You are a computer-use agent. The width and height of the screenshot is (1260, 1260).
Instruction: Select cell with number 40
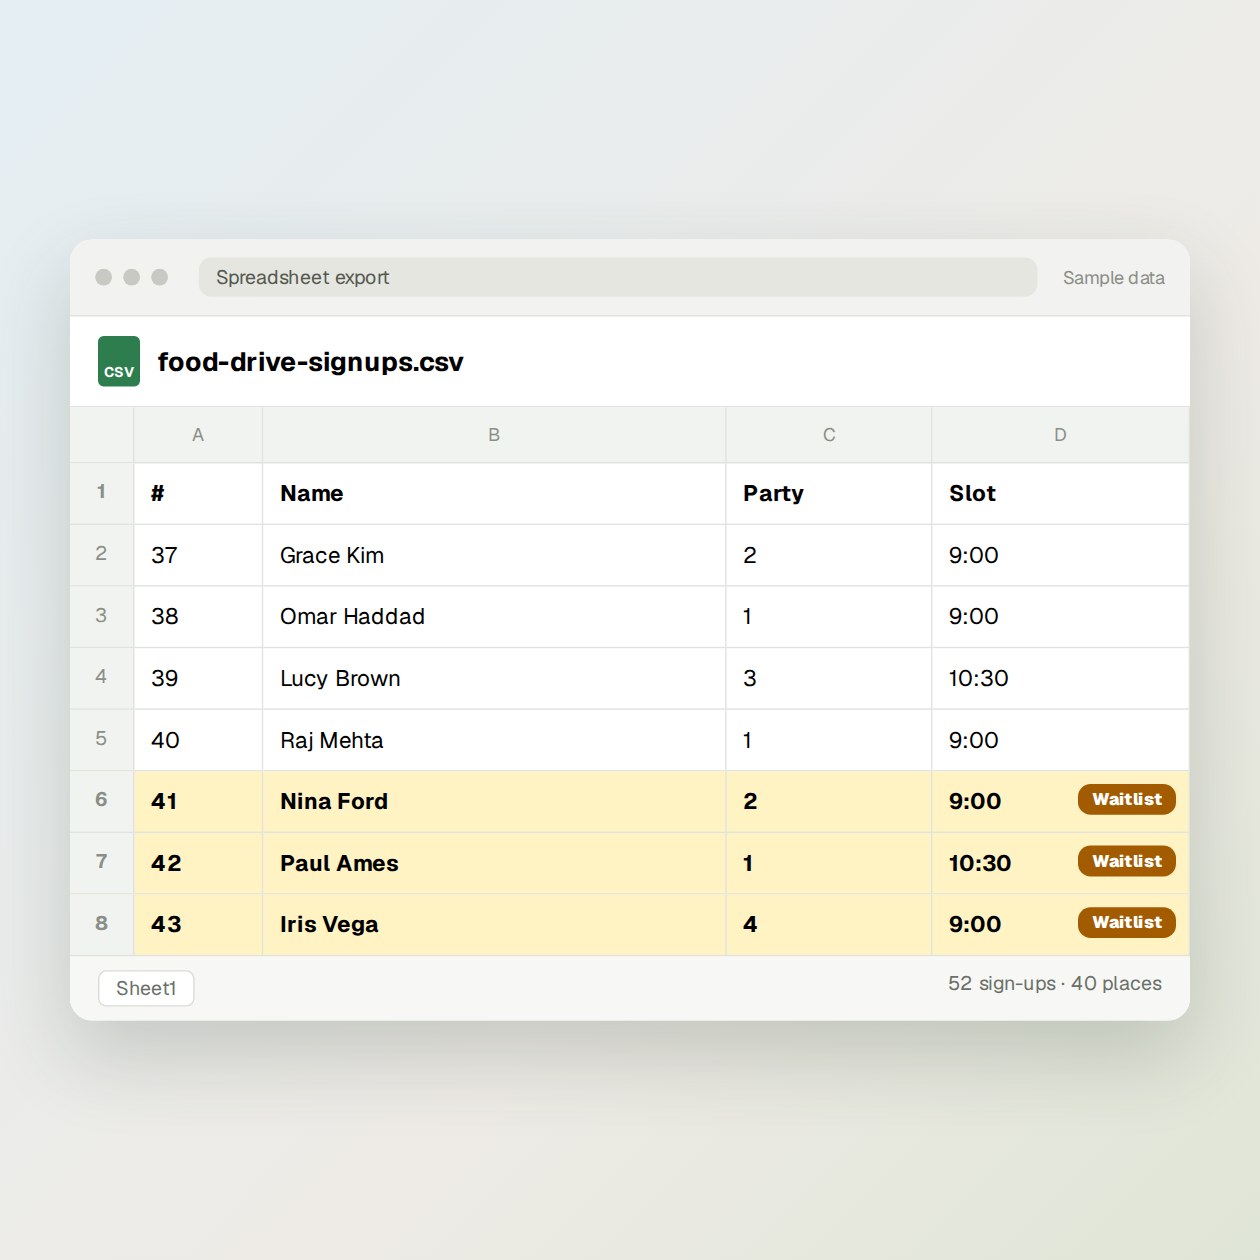coord(198,740)
